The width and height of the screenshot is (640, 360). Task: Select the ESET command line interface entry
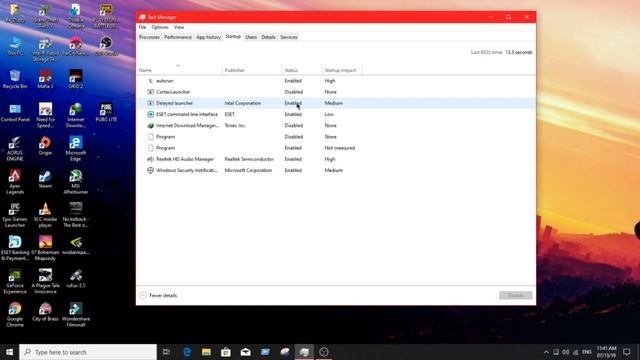[336, 114]
